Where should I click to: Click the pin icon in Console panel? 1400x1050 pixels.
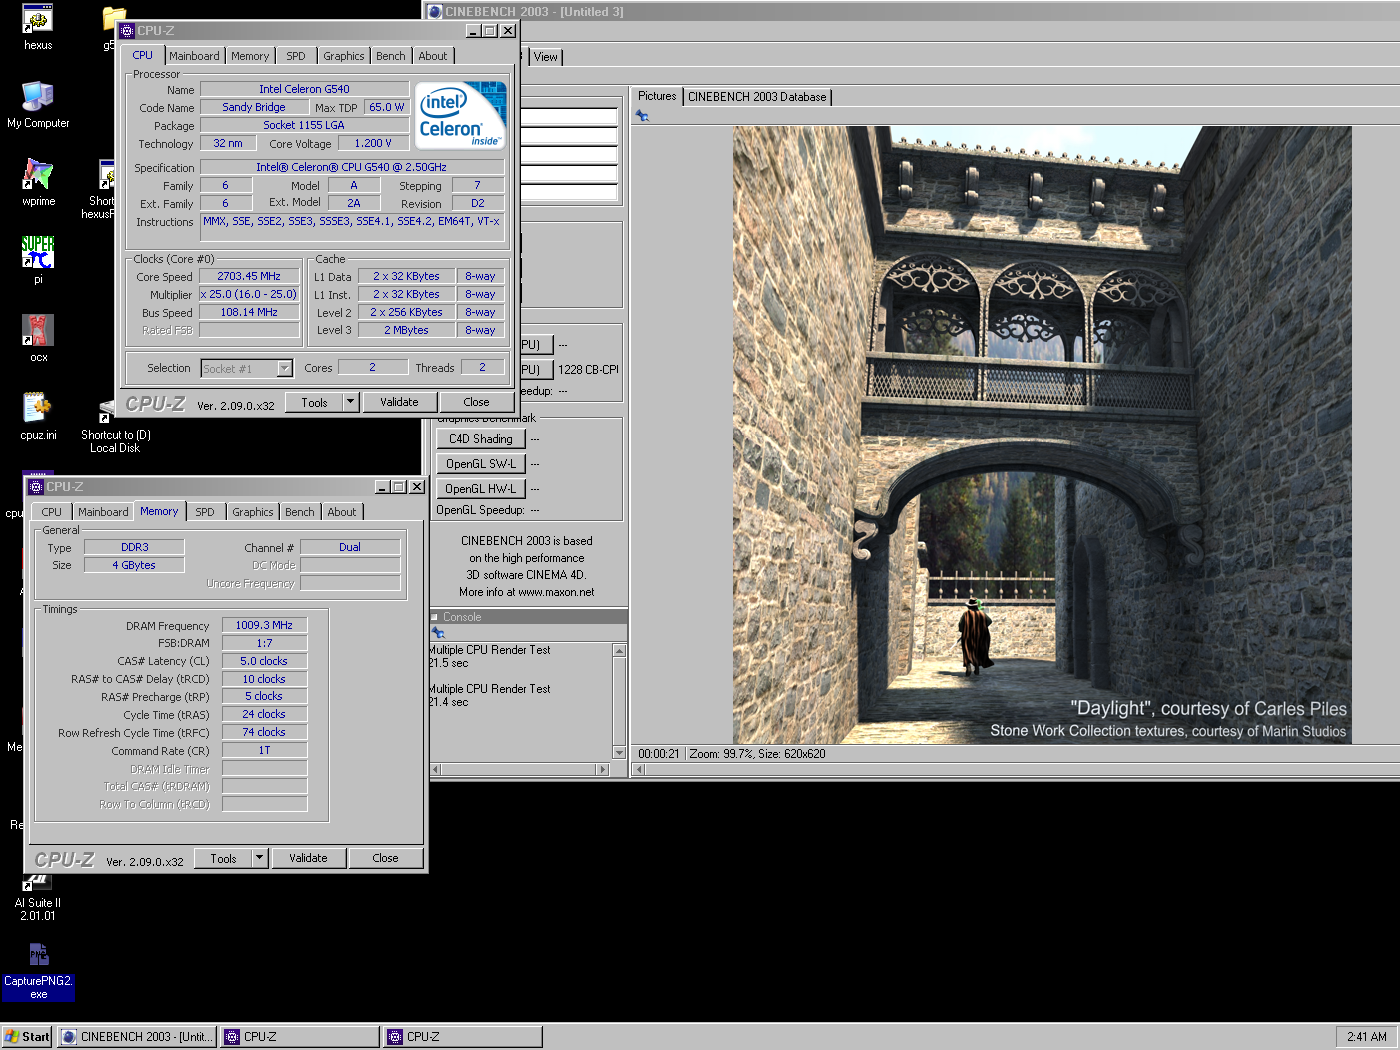click(x=437, y=632)
